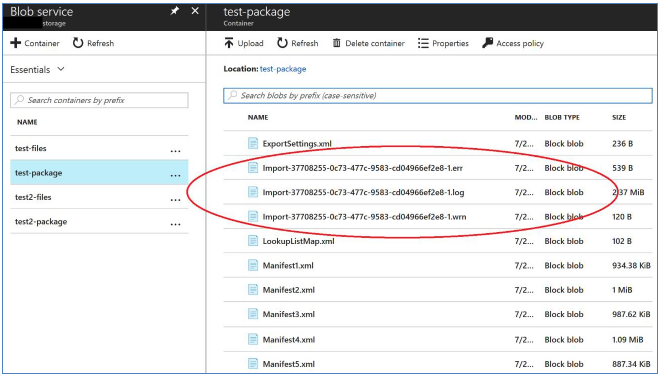This screenshot has height=376, width=660.
Task: Delete container using trash icon
Action: pyautogui.click(x=368, y=43)
